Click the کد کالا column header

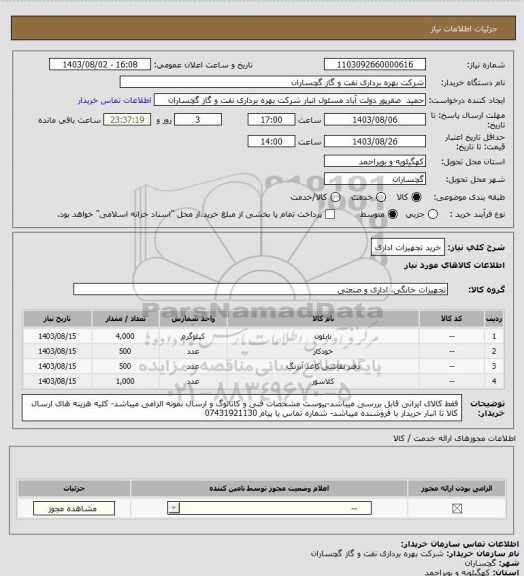[x=452, y=318]
